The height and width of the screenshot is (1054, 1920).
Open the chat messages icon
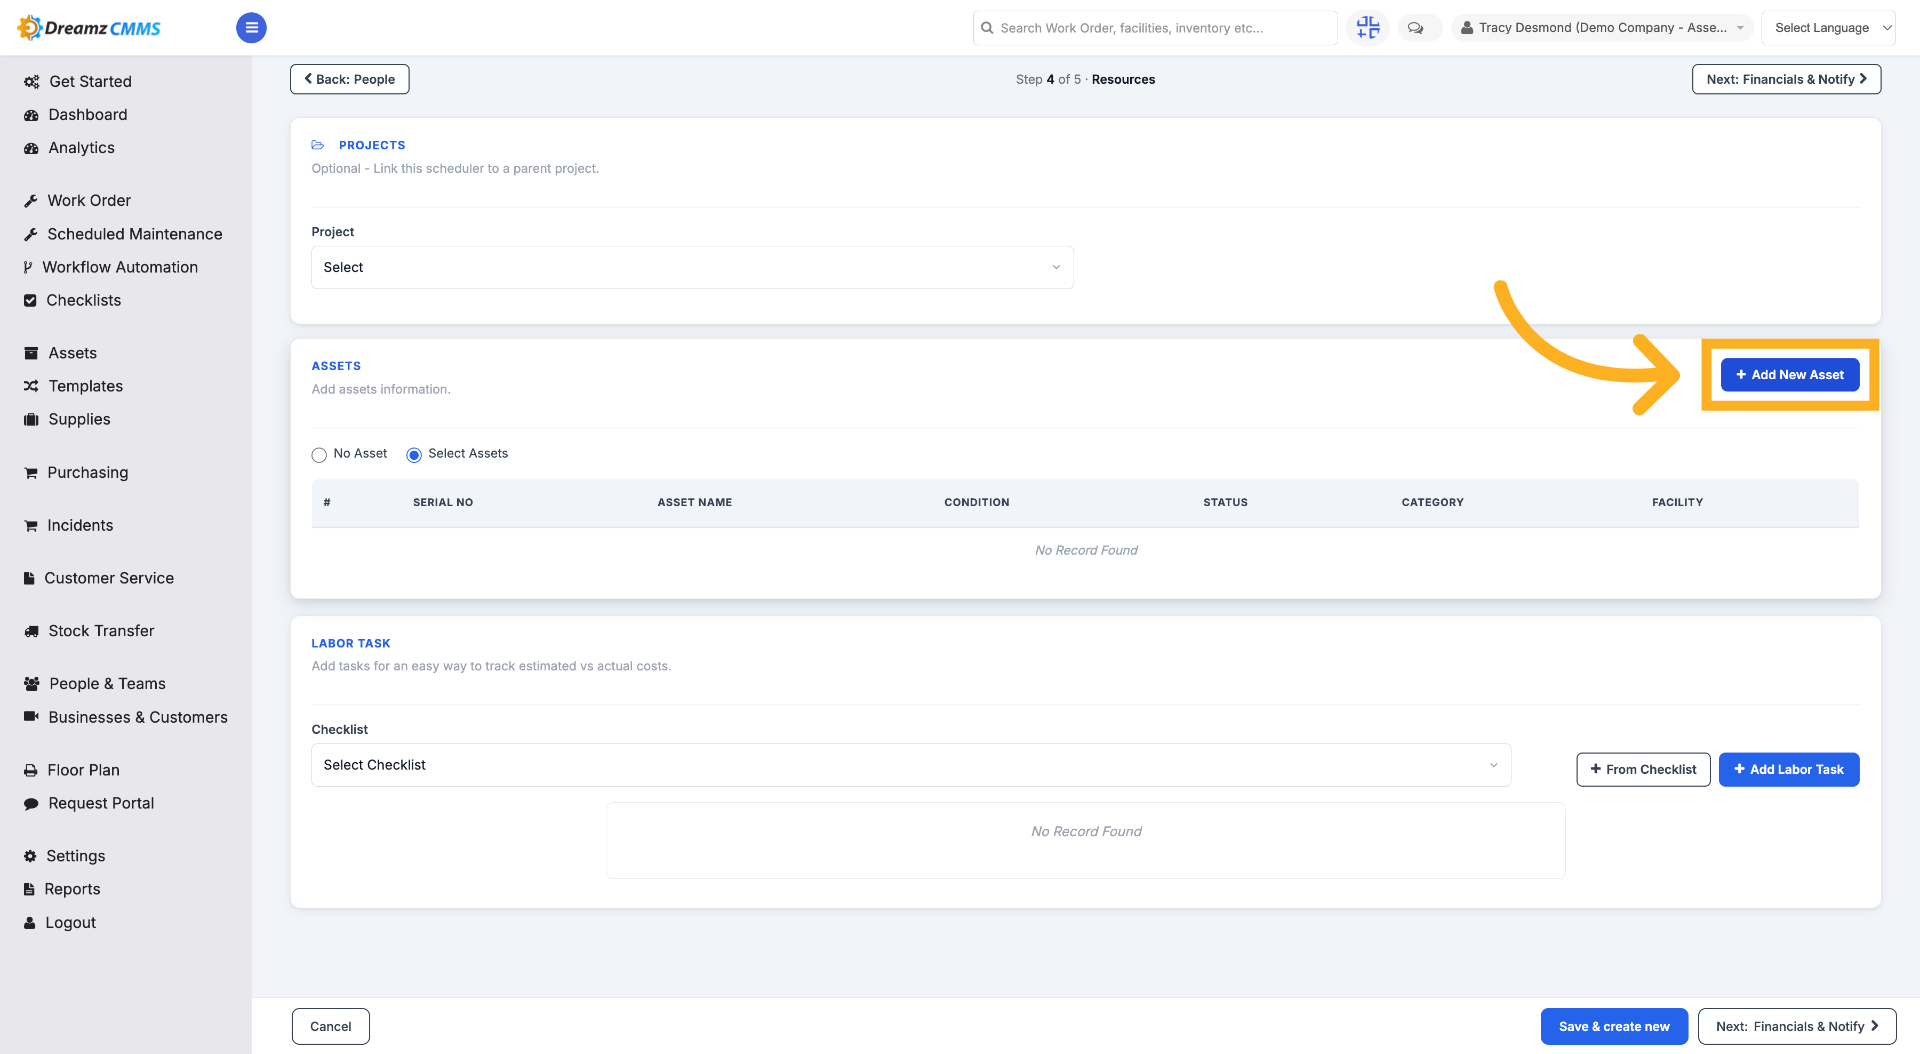click(x=1416, y=28)
